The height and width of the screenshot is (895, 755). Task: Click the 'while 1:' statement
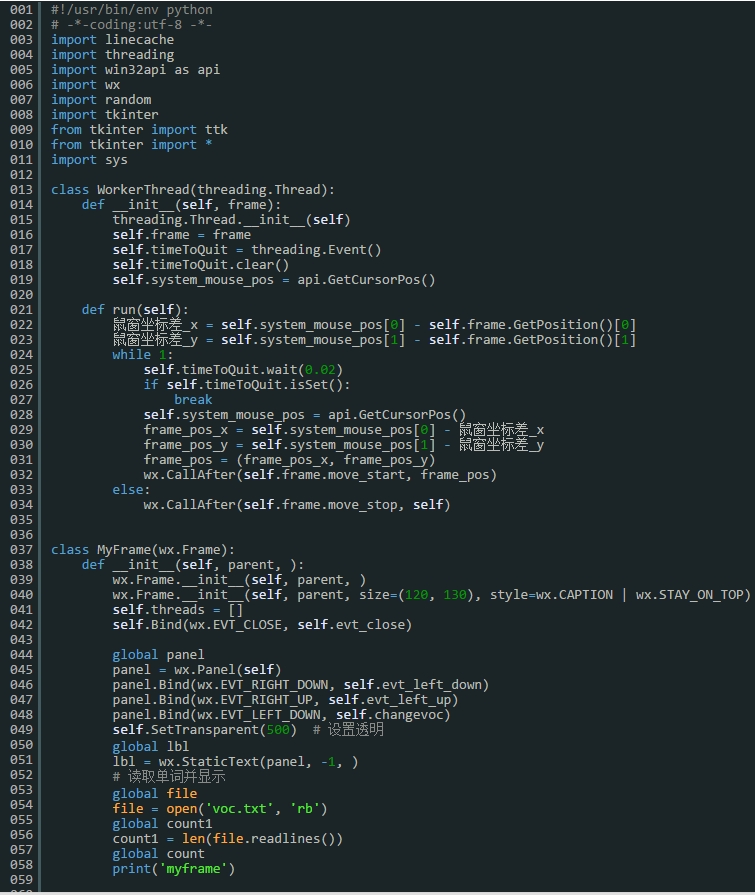[142, 354]
